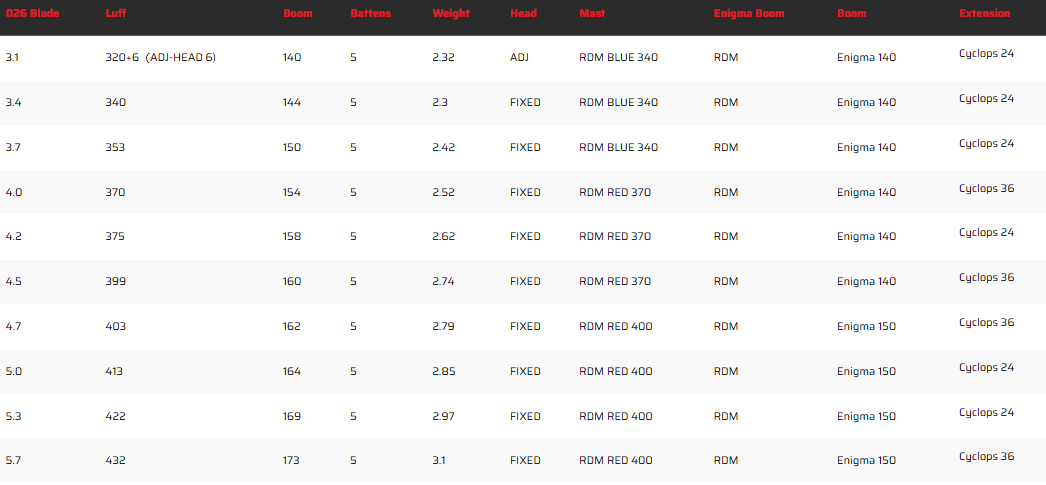Image resolution: width=1046 pixels, height=485 pixels.
Task: Click sail size 5.7 cell
Action: (13, 461)
